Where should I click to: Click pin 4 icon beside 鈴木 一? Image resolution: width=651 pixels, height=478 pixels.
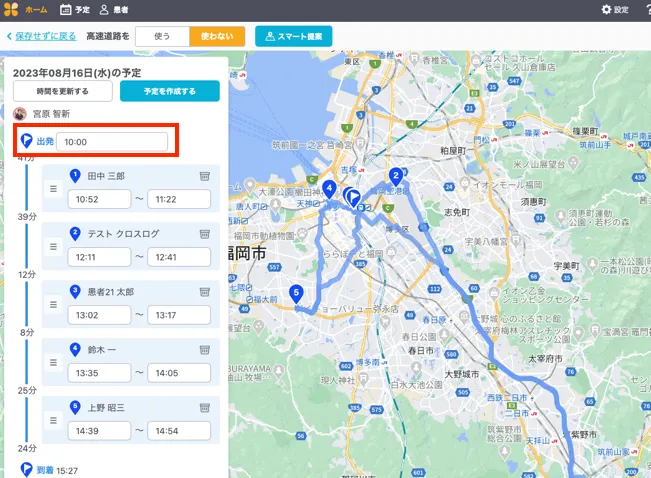(75, 349)
